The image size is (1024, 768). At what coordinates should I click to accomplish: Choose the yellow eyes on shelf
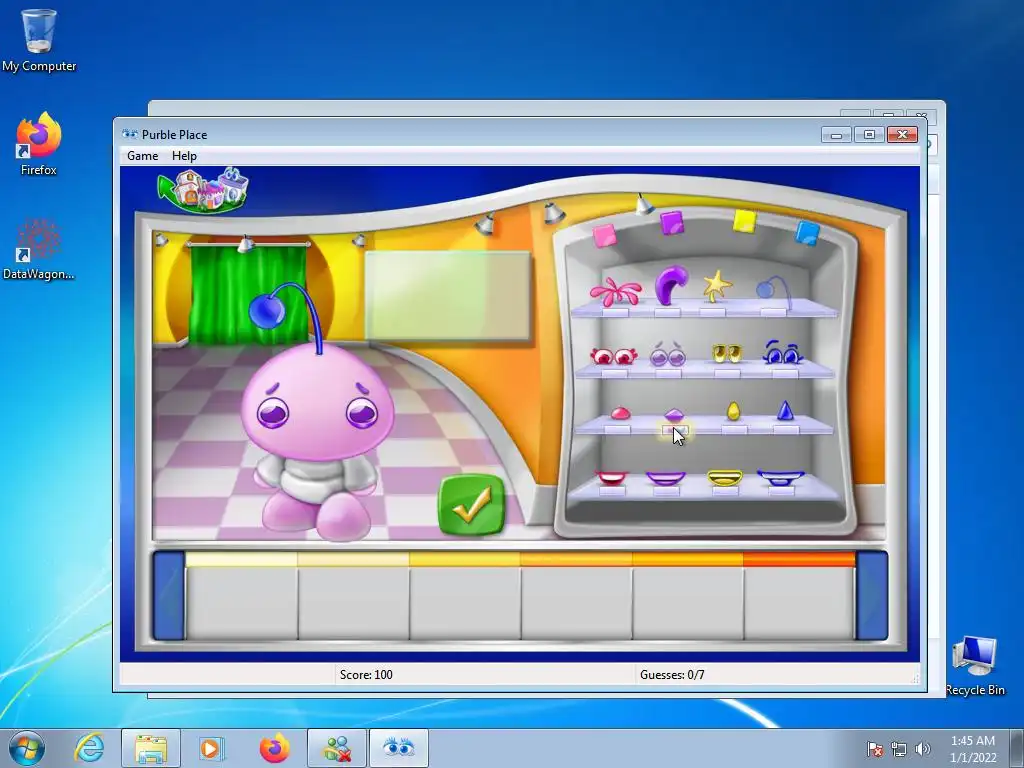pos(726,353)
